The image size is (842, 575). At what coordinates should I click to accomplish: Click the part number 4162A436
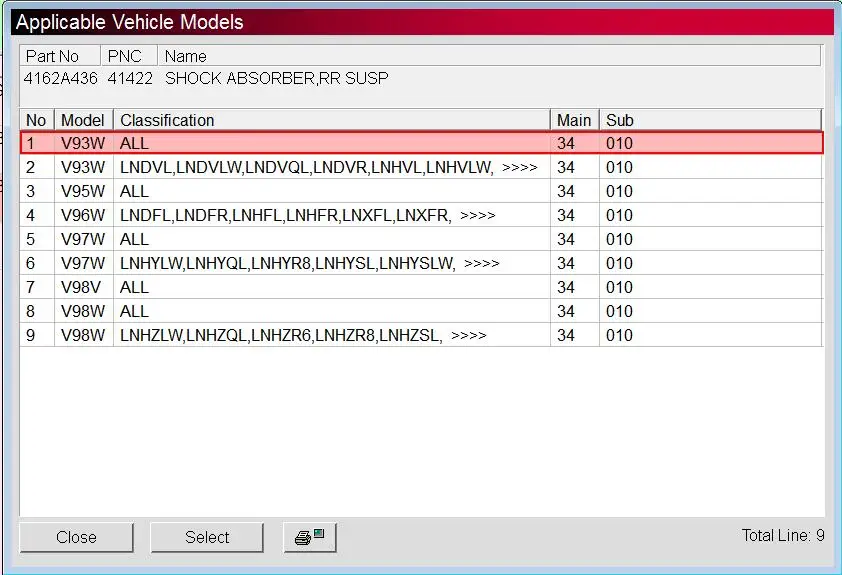[x=61, y=78]
